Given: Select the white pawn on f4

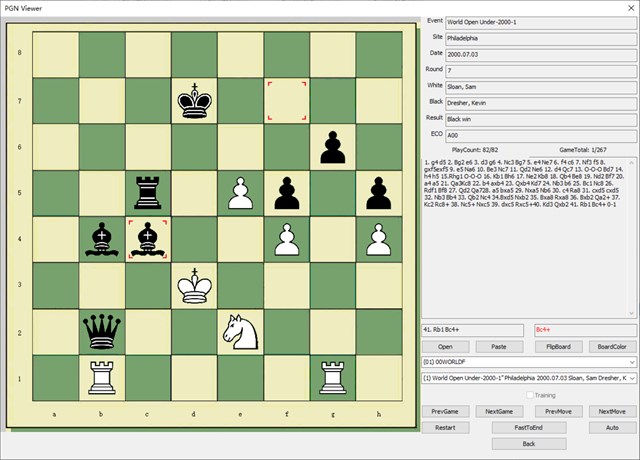Looking at the screenshot, I should pos(287,239).
